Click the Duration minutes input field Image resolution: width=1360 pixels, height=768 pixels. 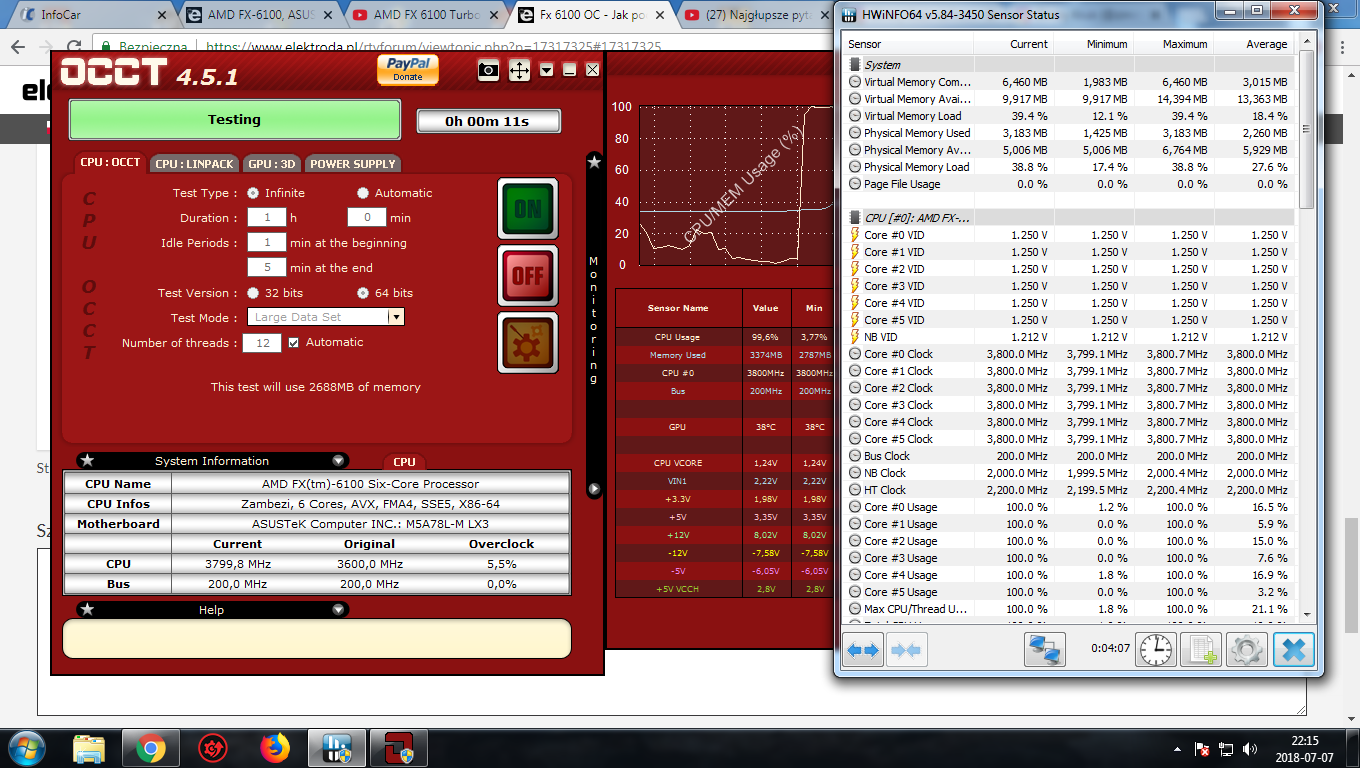(367, 217)
